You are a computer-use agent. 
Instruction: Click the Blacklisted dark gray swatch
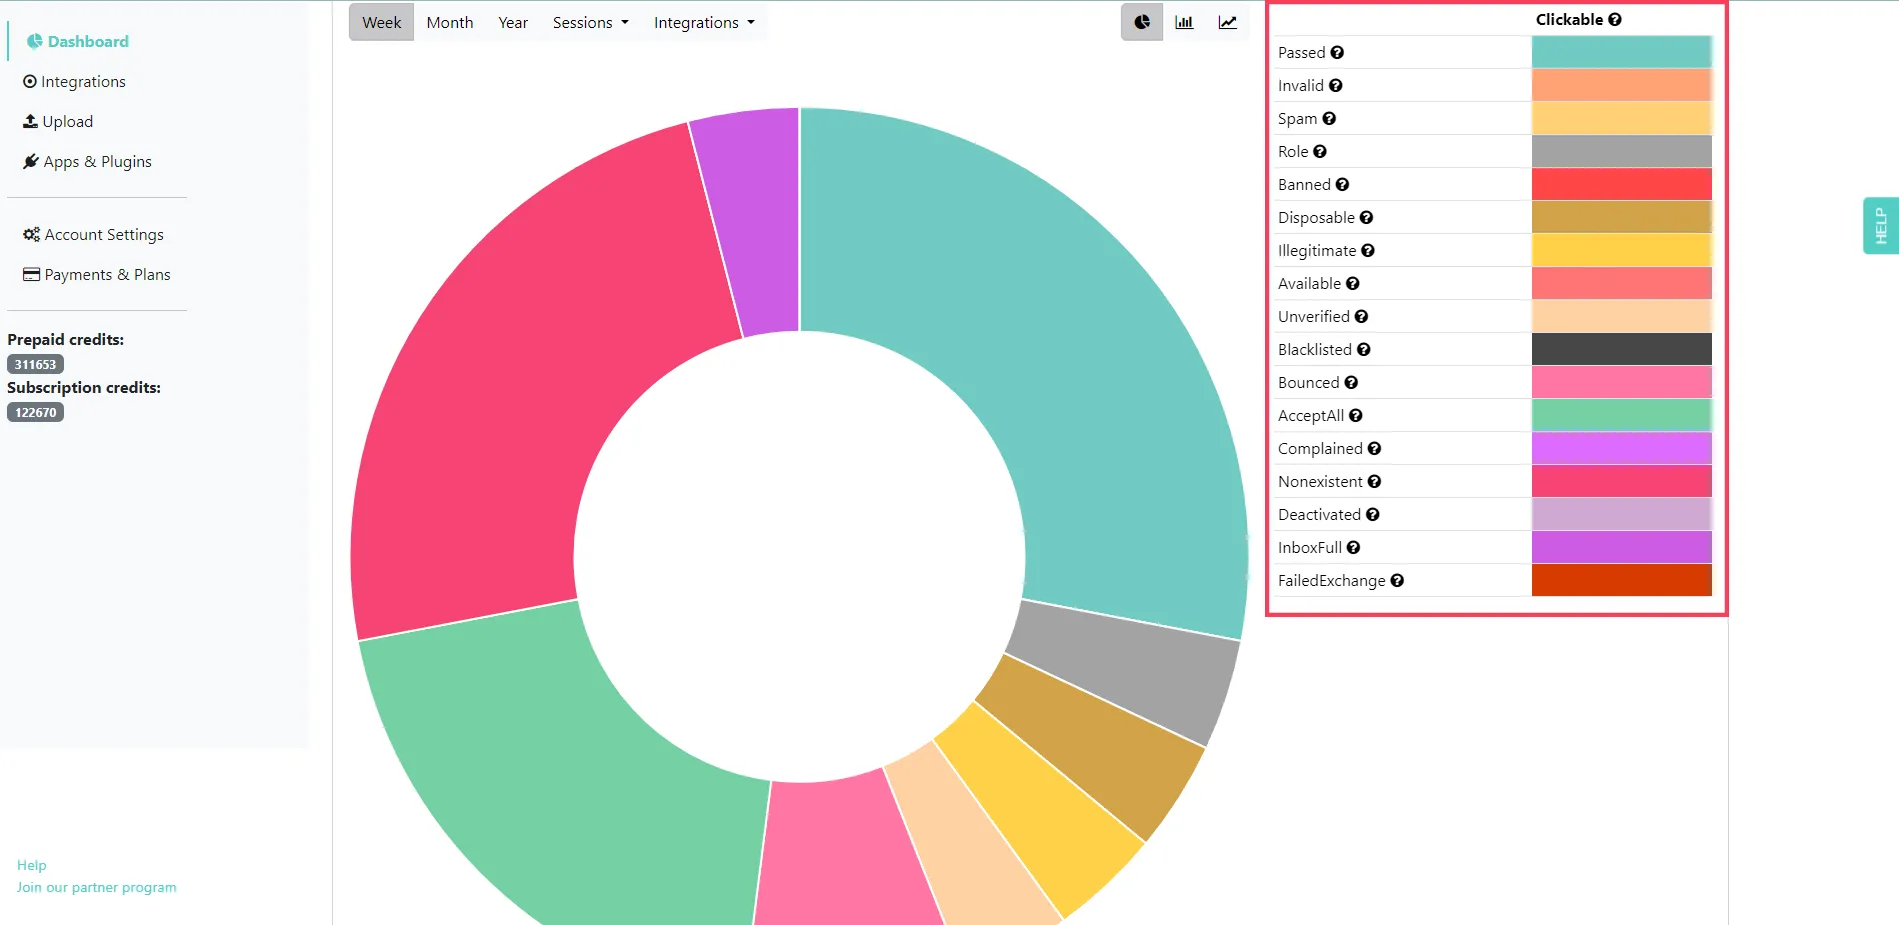coord(1621,350)
